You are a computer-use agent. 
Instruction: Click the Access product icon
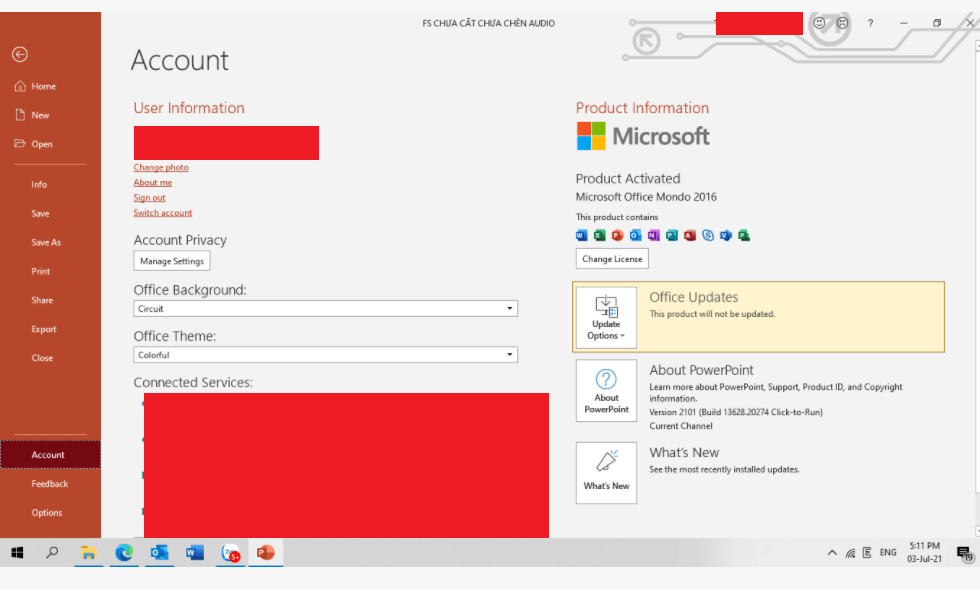[690, 235]
